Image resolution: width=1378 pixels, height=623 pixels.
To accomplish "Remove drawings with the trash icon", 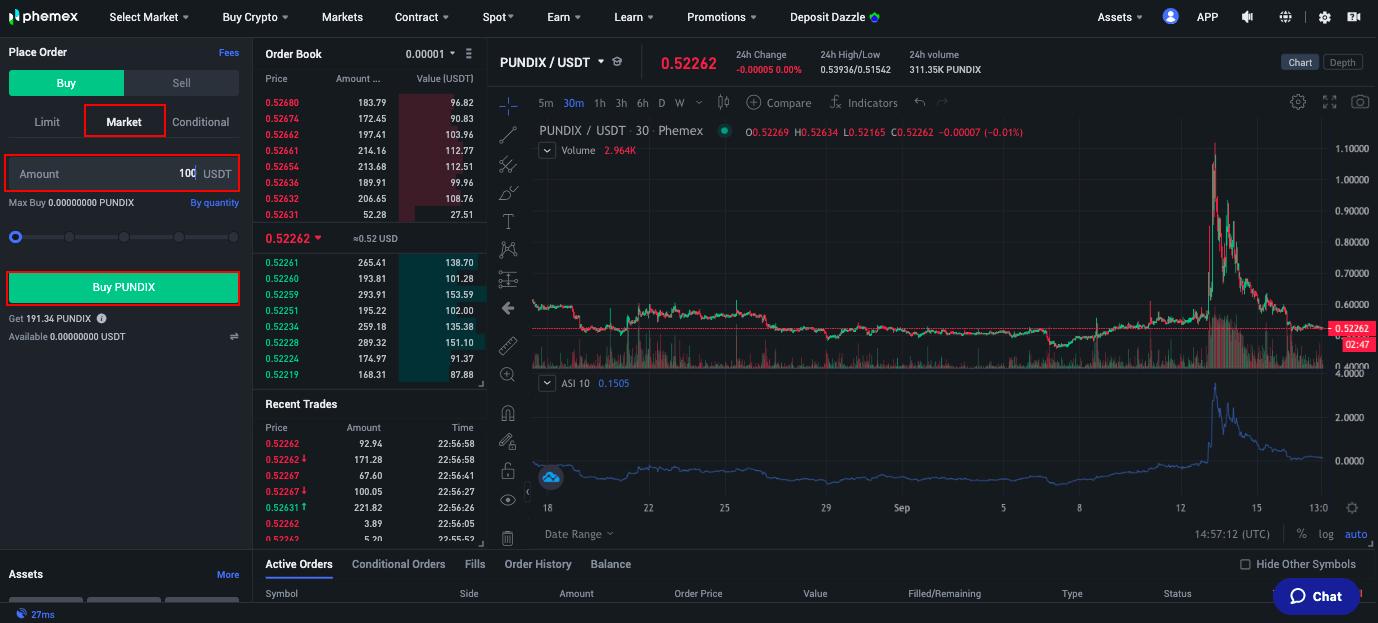I will [x=507, y=537].
